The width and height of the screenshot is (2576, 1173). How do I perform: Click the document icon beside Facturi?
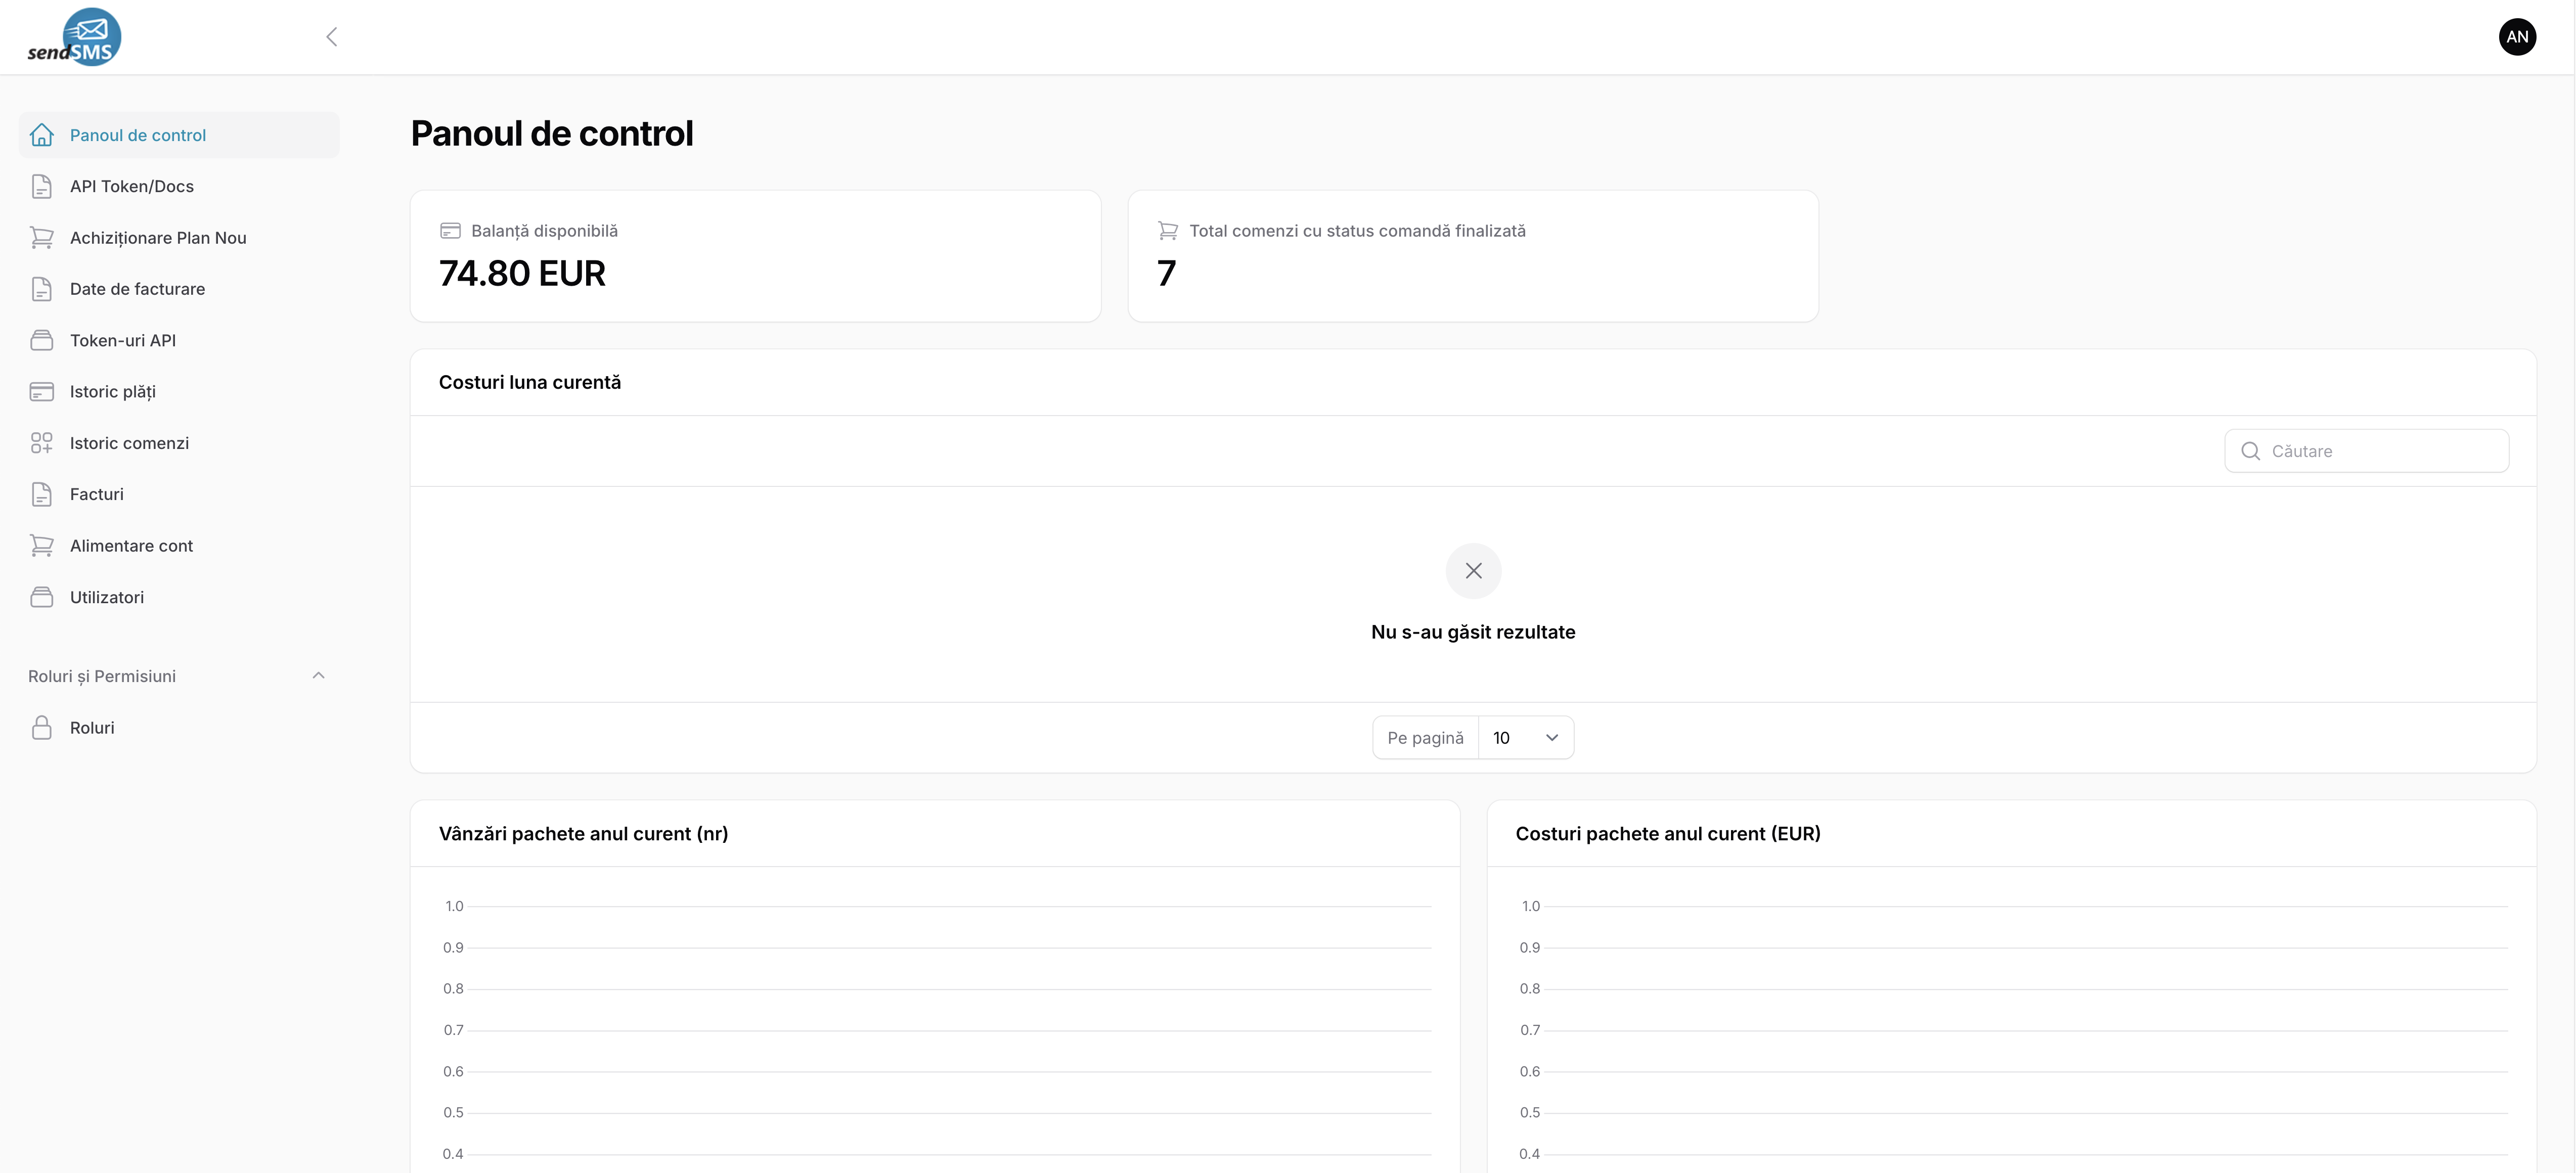[42, 494]
